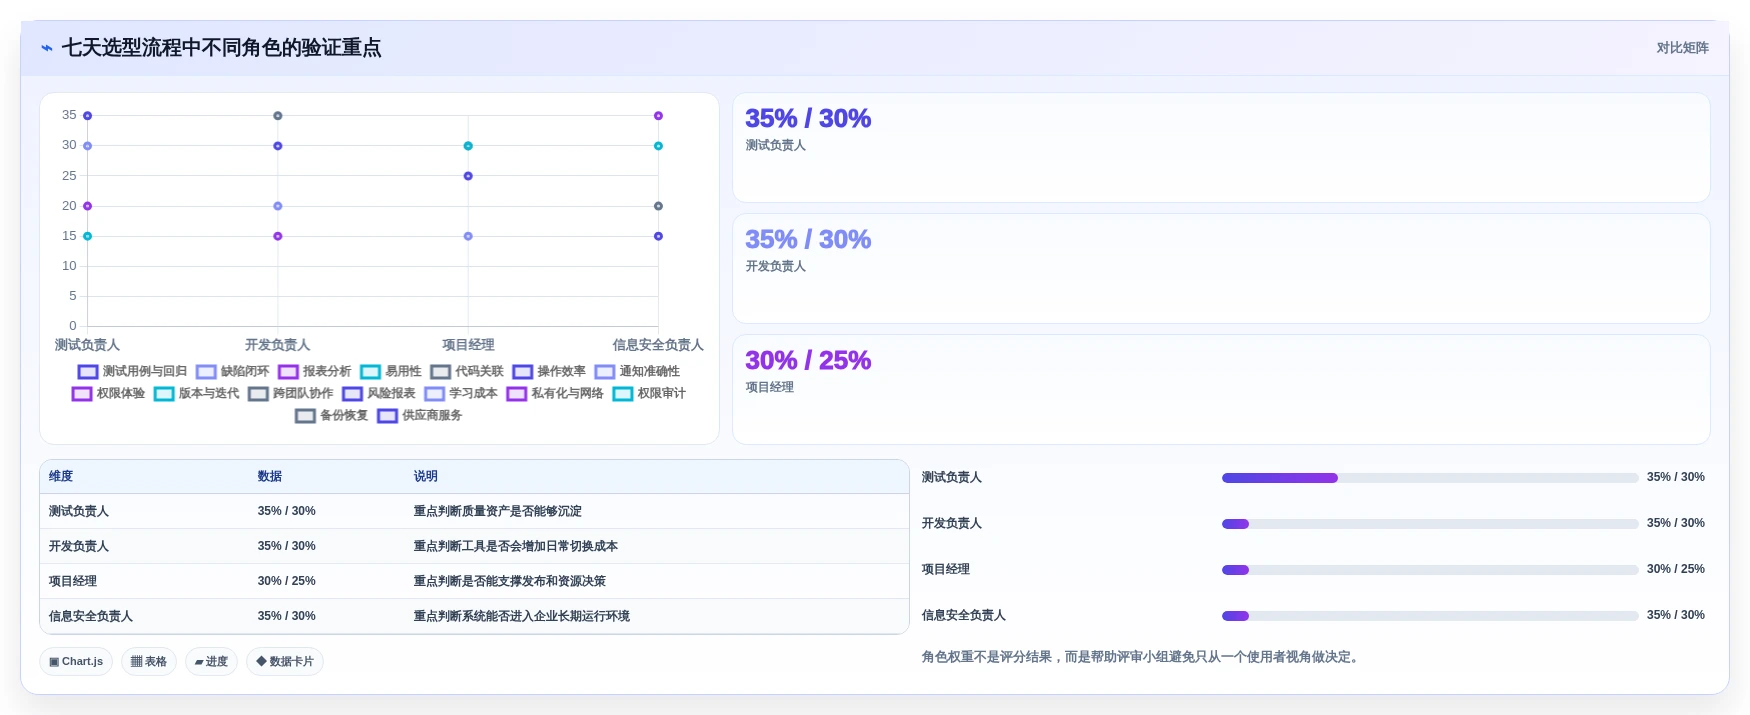The height and width of the screenshot is (715, 1750).
Task: Click the 开发负责人 data point at value 15
Action: pyautogui.click(x=278, y=236)
